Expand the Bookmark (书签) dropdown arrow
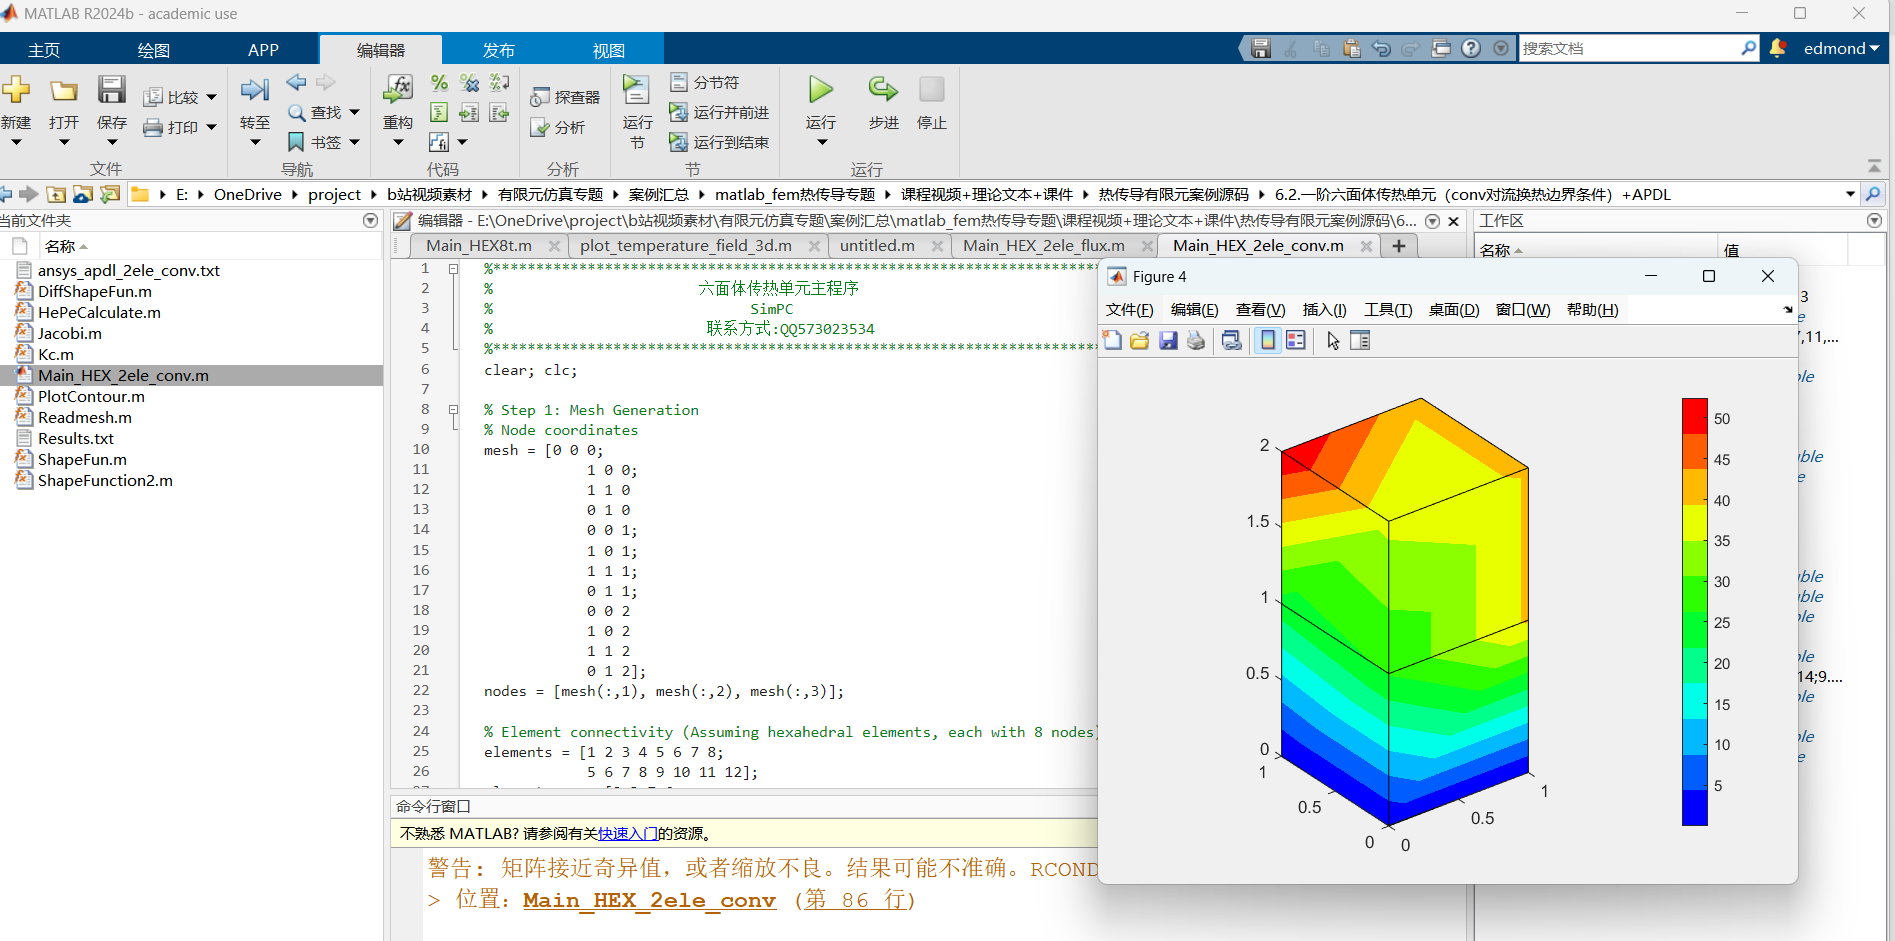1895x941 pixels. [x=354, y=143]
